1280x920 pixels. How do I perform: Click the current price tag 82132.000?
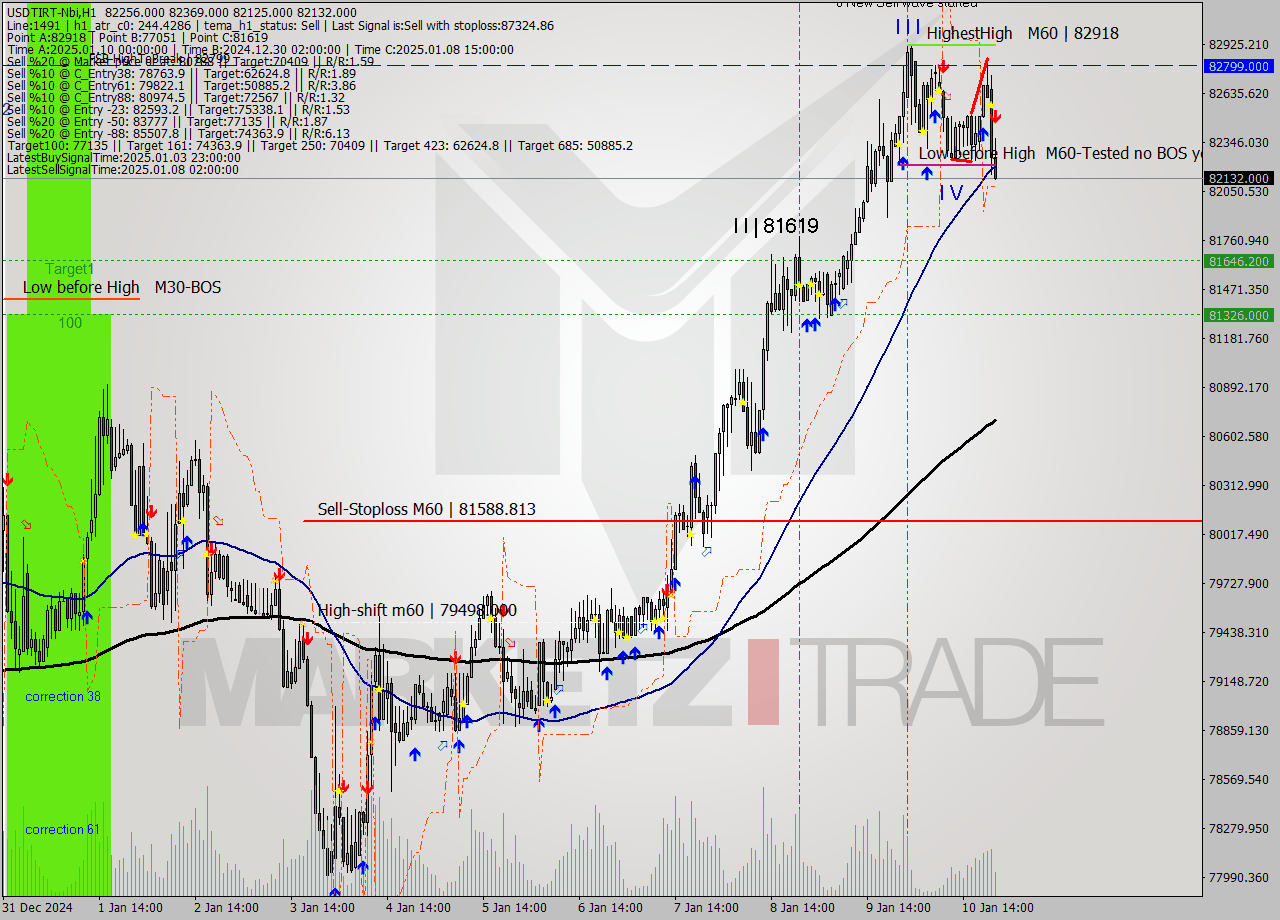[x=1239, y=178]
